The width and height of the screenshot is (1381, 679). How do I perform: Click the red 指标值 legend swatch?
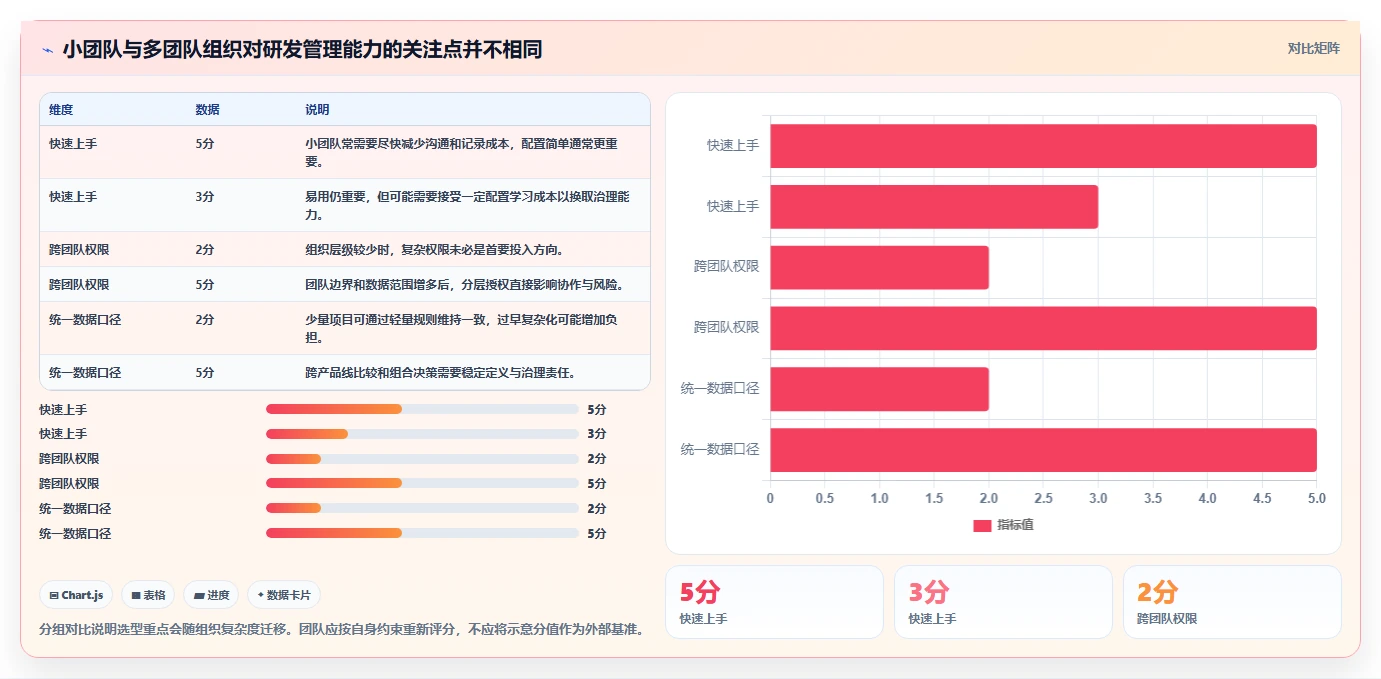(x=982, y=525)
